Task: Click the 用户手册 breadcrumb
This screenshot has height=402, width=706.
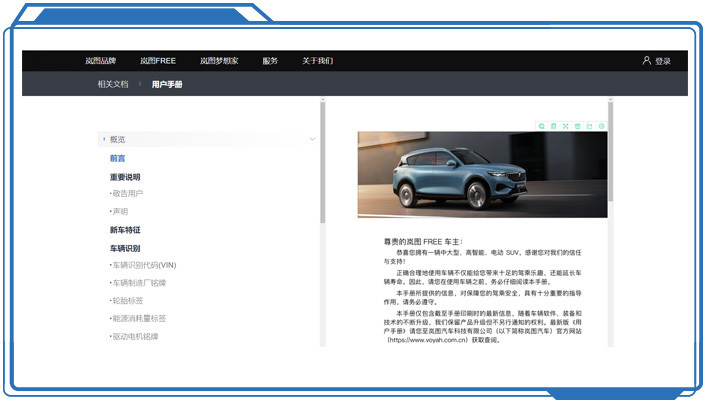Action: point(167,84)
